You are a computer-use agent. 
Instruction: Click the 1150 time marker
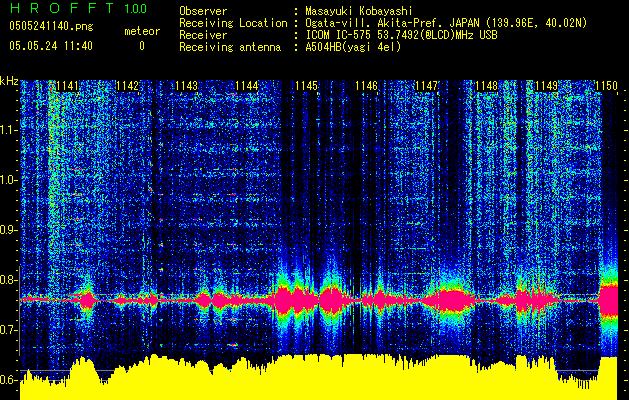pos(606,86)
